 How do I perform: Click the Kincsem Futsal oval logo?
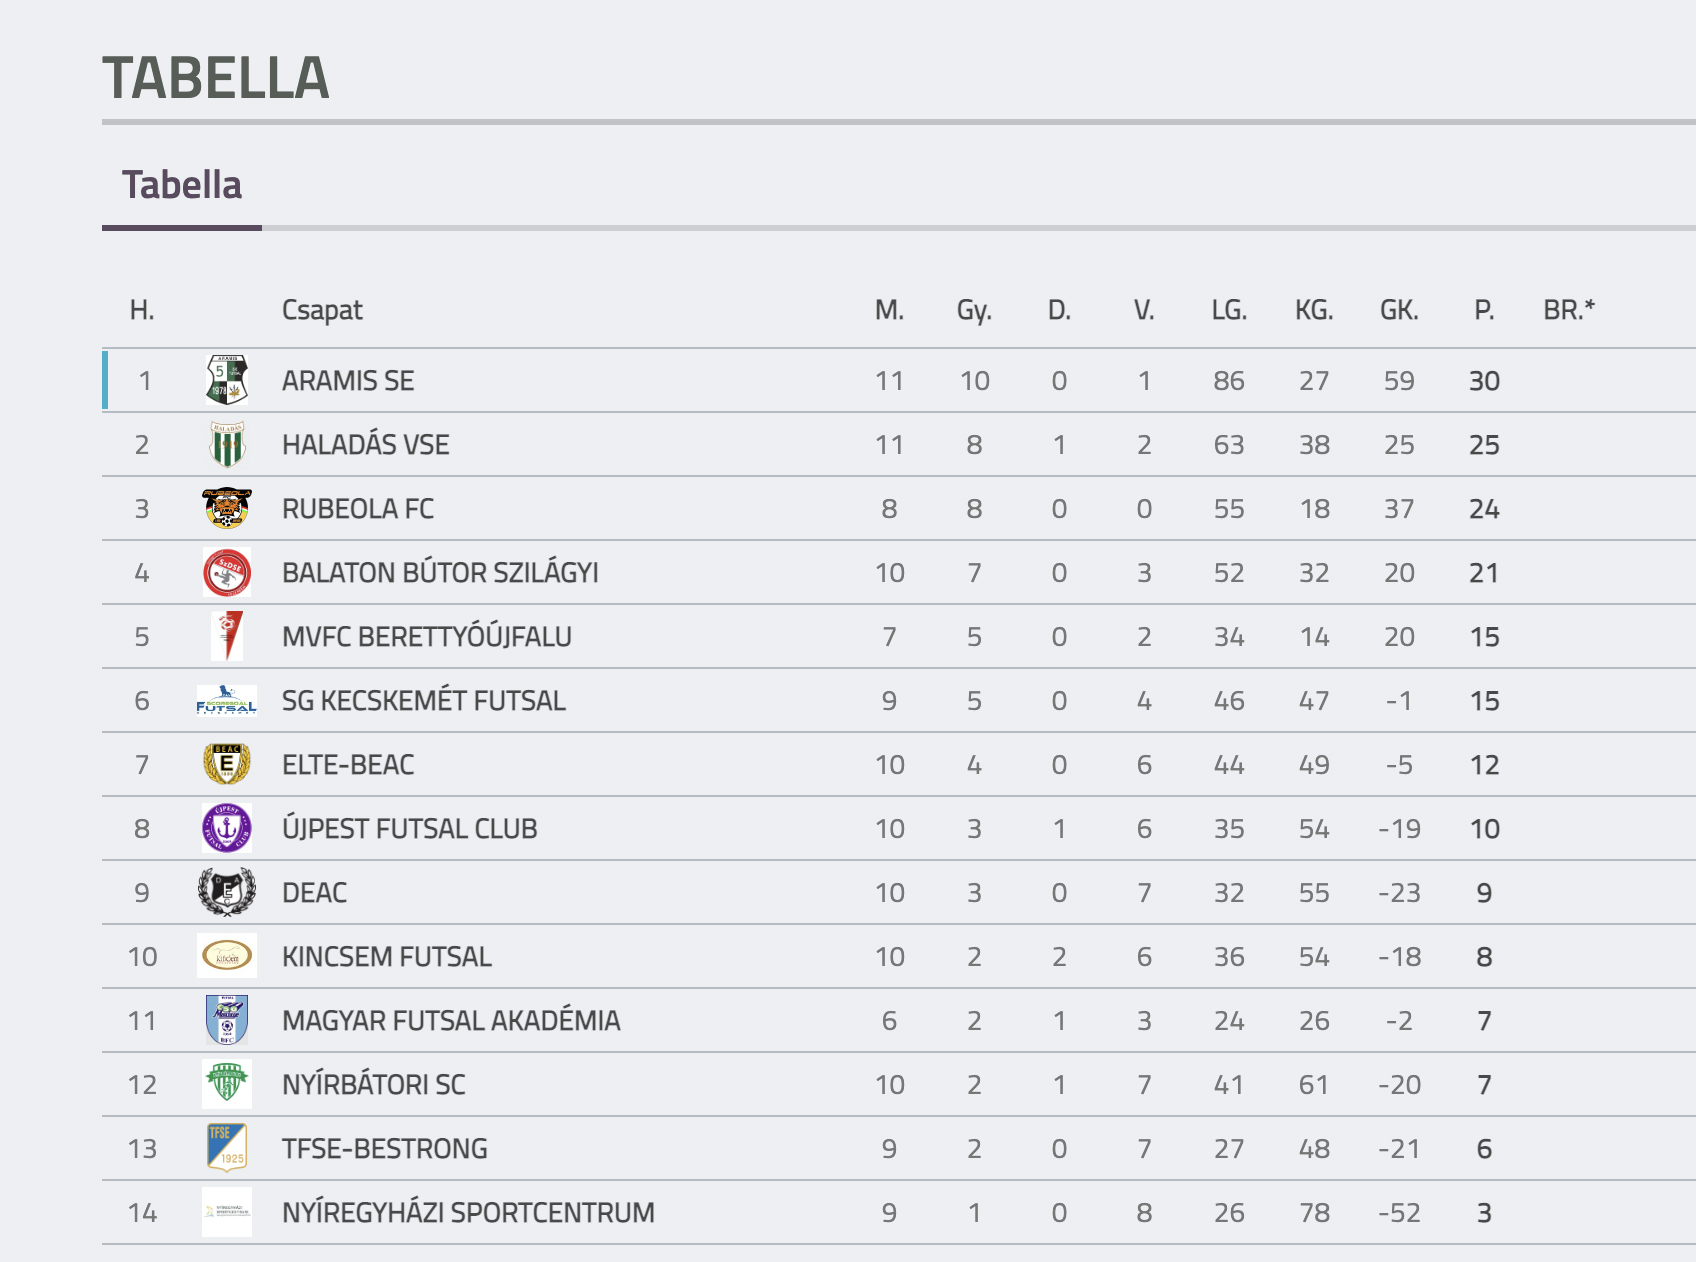(x=227, y=956)
